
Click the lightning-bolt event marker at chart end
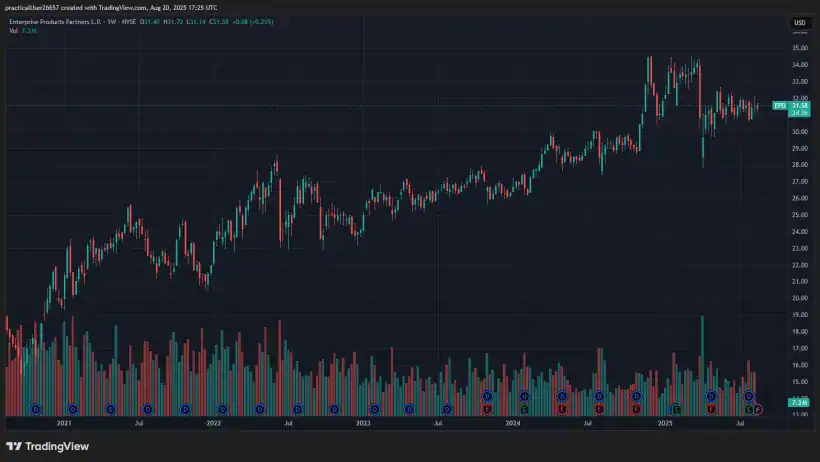(758, 409)
